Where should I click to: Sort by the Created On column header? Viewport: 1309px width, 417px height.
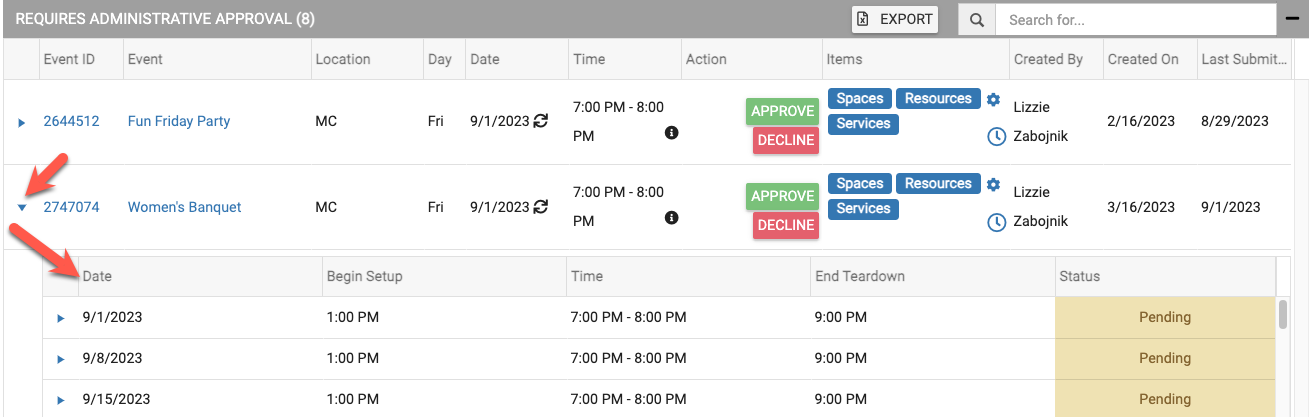(1143, 59)
